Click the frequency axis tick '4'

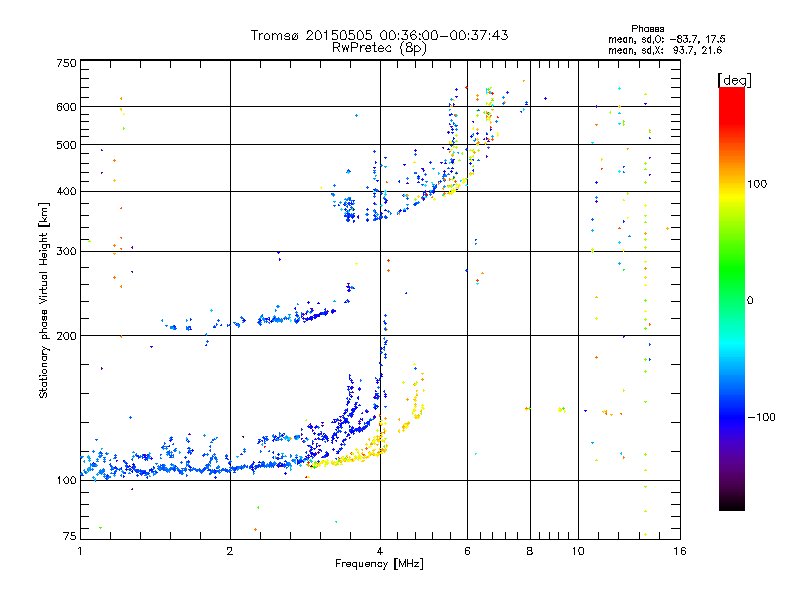(x=380, y=551)
